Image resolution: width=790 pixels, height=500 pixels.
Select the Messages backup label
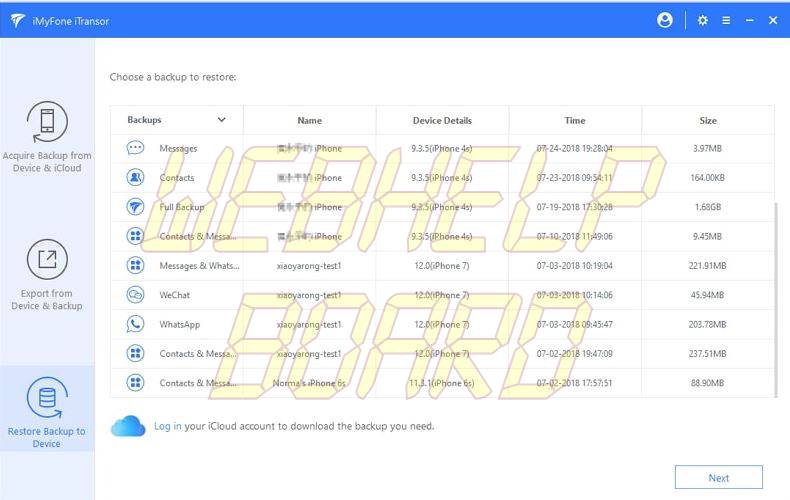point(178,149)
